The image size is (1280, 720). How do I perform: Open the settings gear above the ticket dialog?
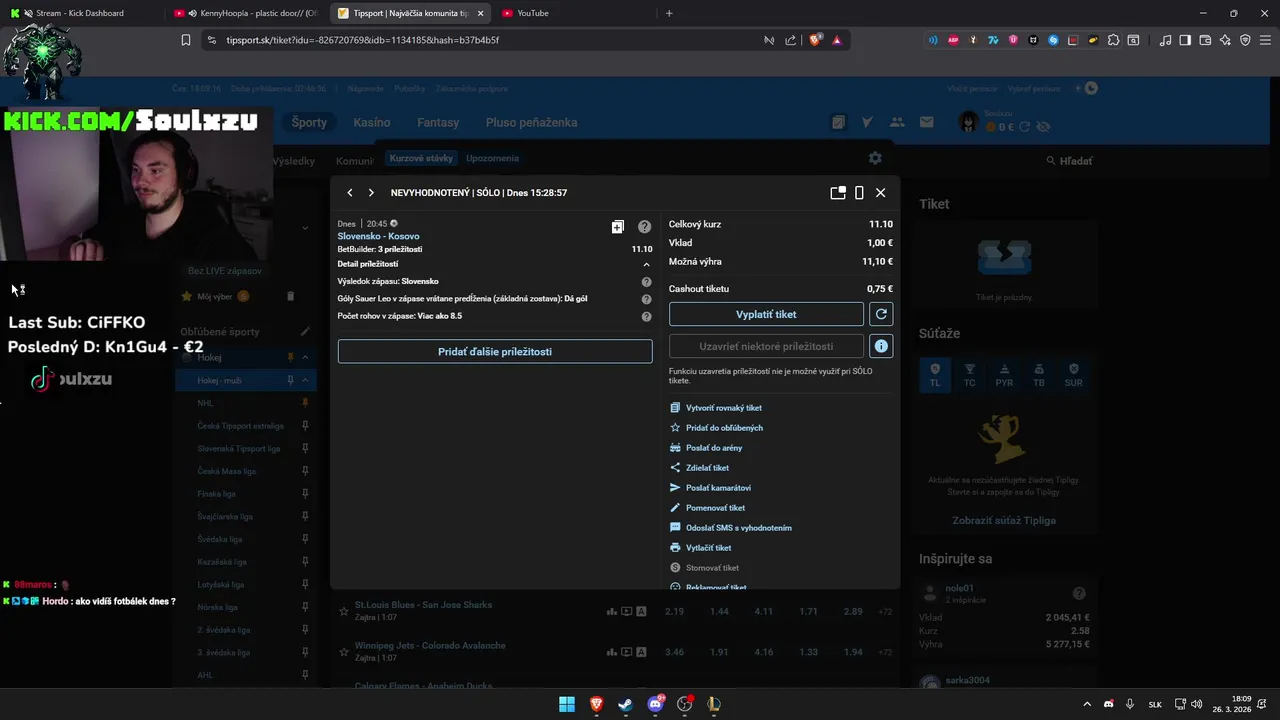click(875, 158)
